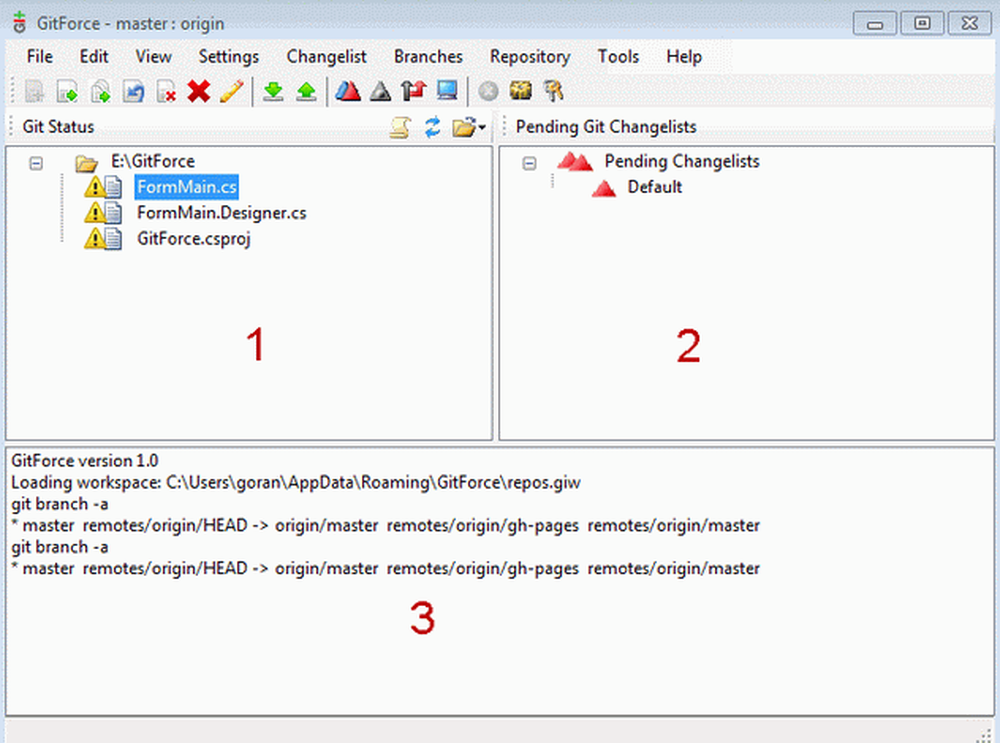Click the yellow pencil edit icon
This screenshot has height=743, width=1000.
(x=232, y=91)
